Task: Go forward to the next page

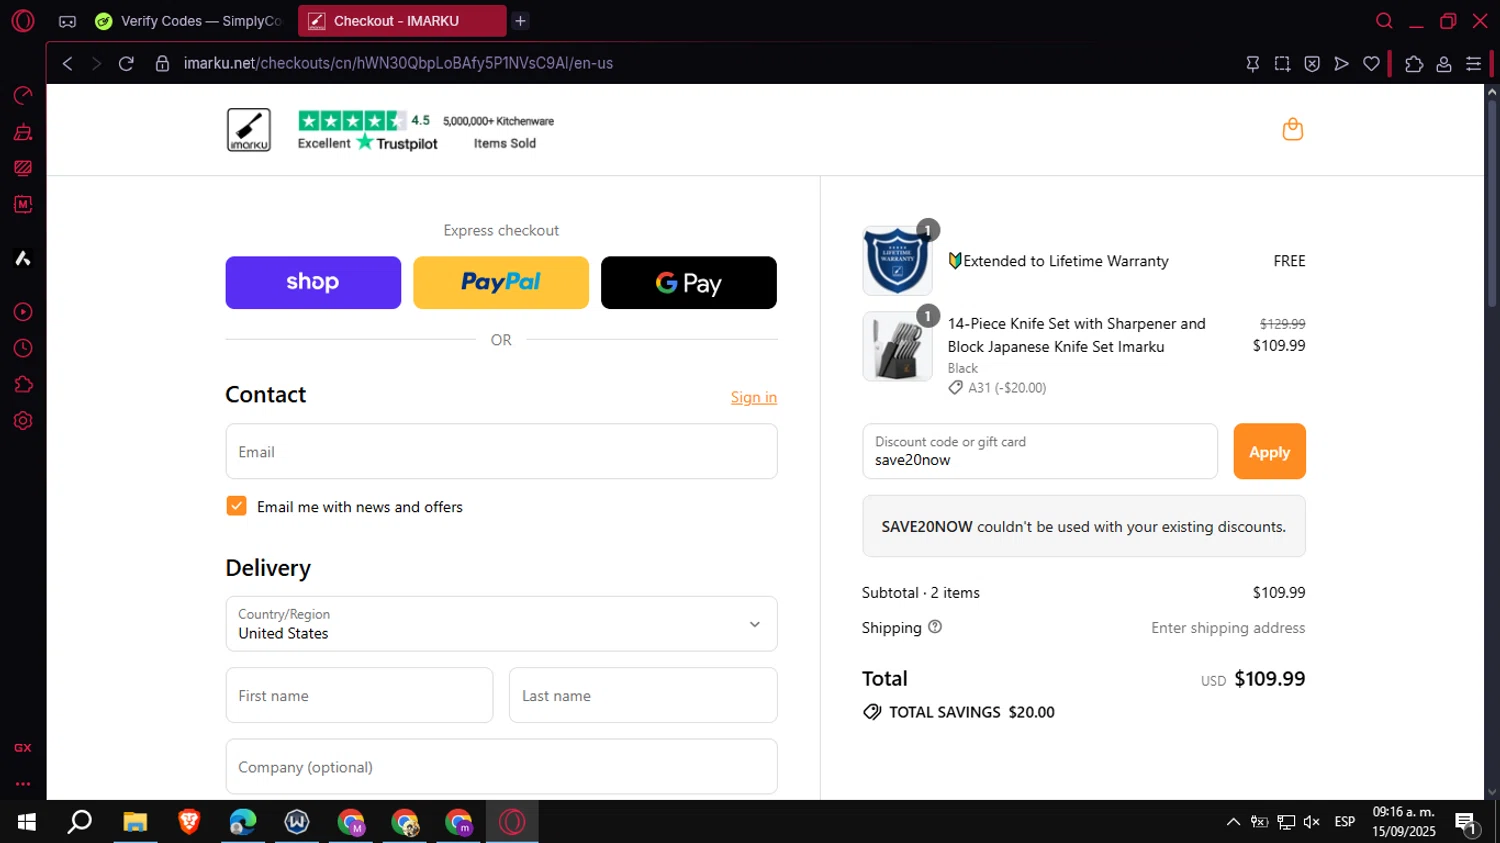Action: 96,63
